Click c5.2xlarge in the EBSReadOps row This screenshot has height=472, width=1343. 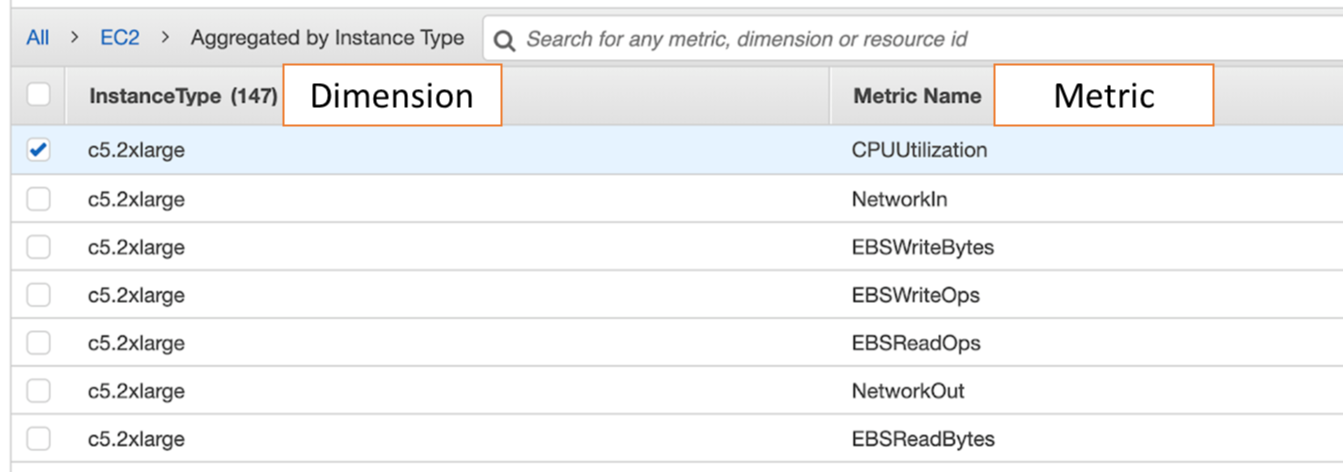pos(136,343)
